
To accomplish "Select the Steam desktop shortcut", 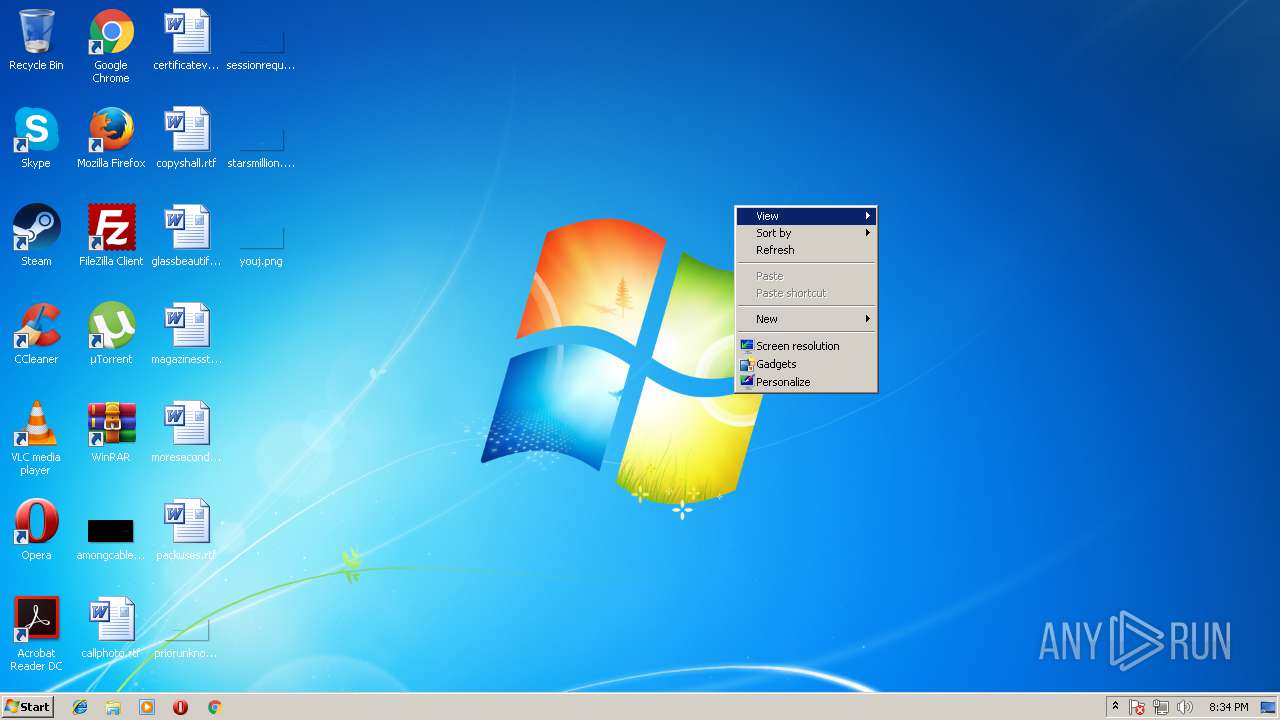I will point(36,236).
